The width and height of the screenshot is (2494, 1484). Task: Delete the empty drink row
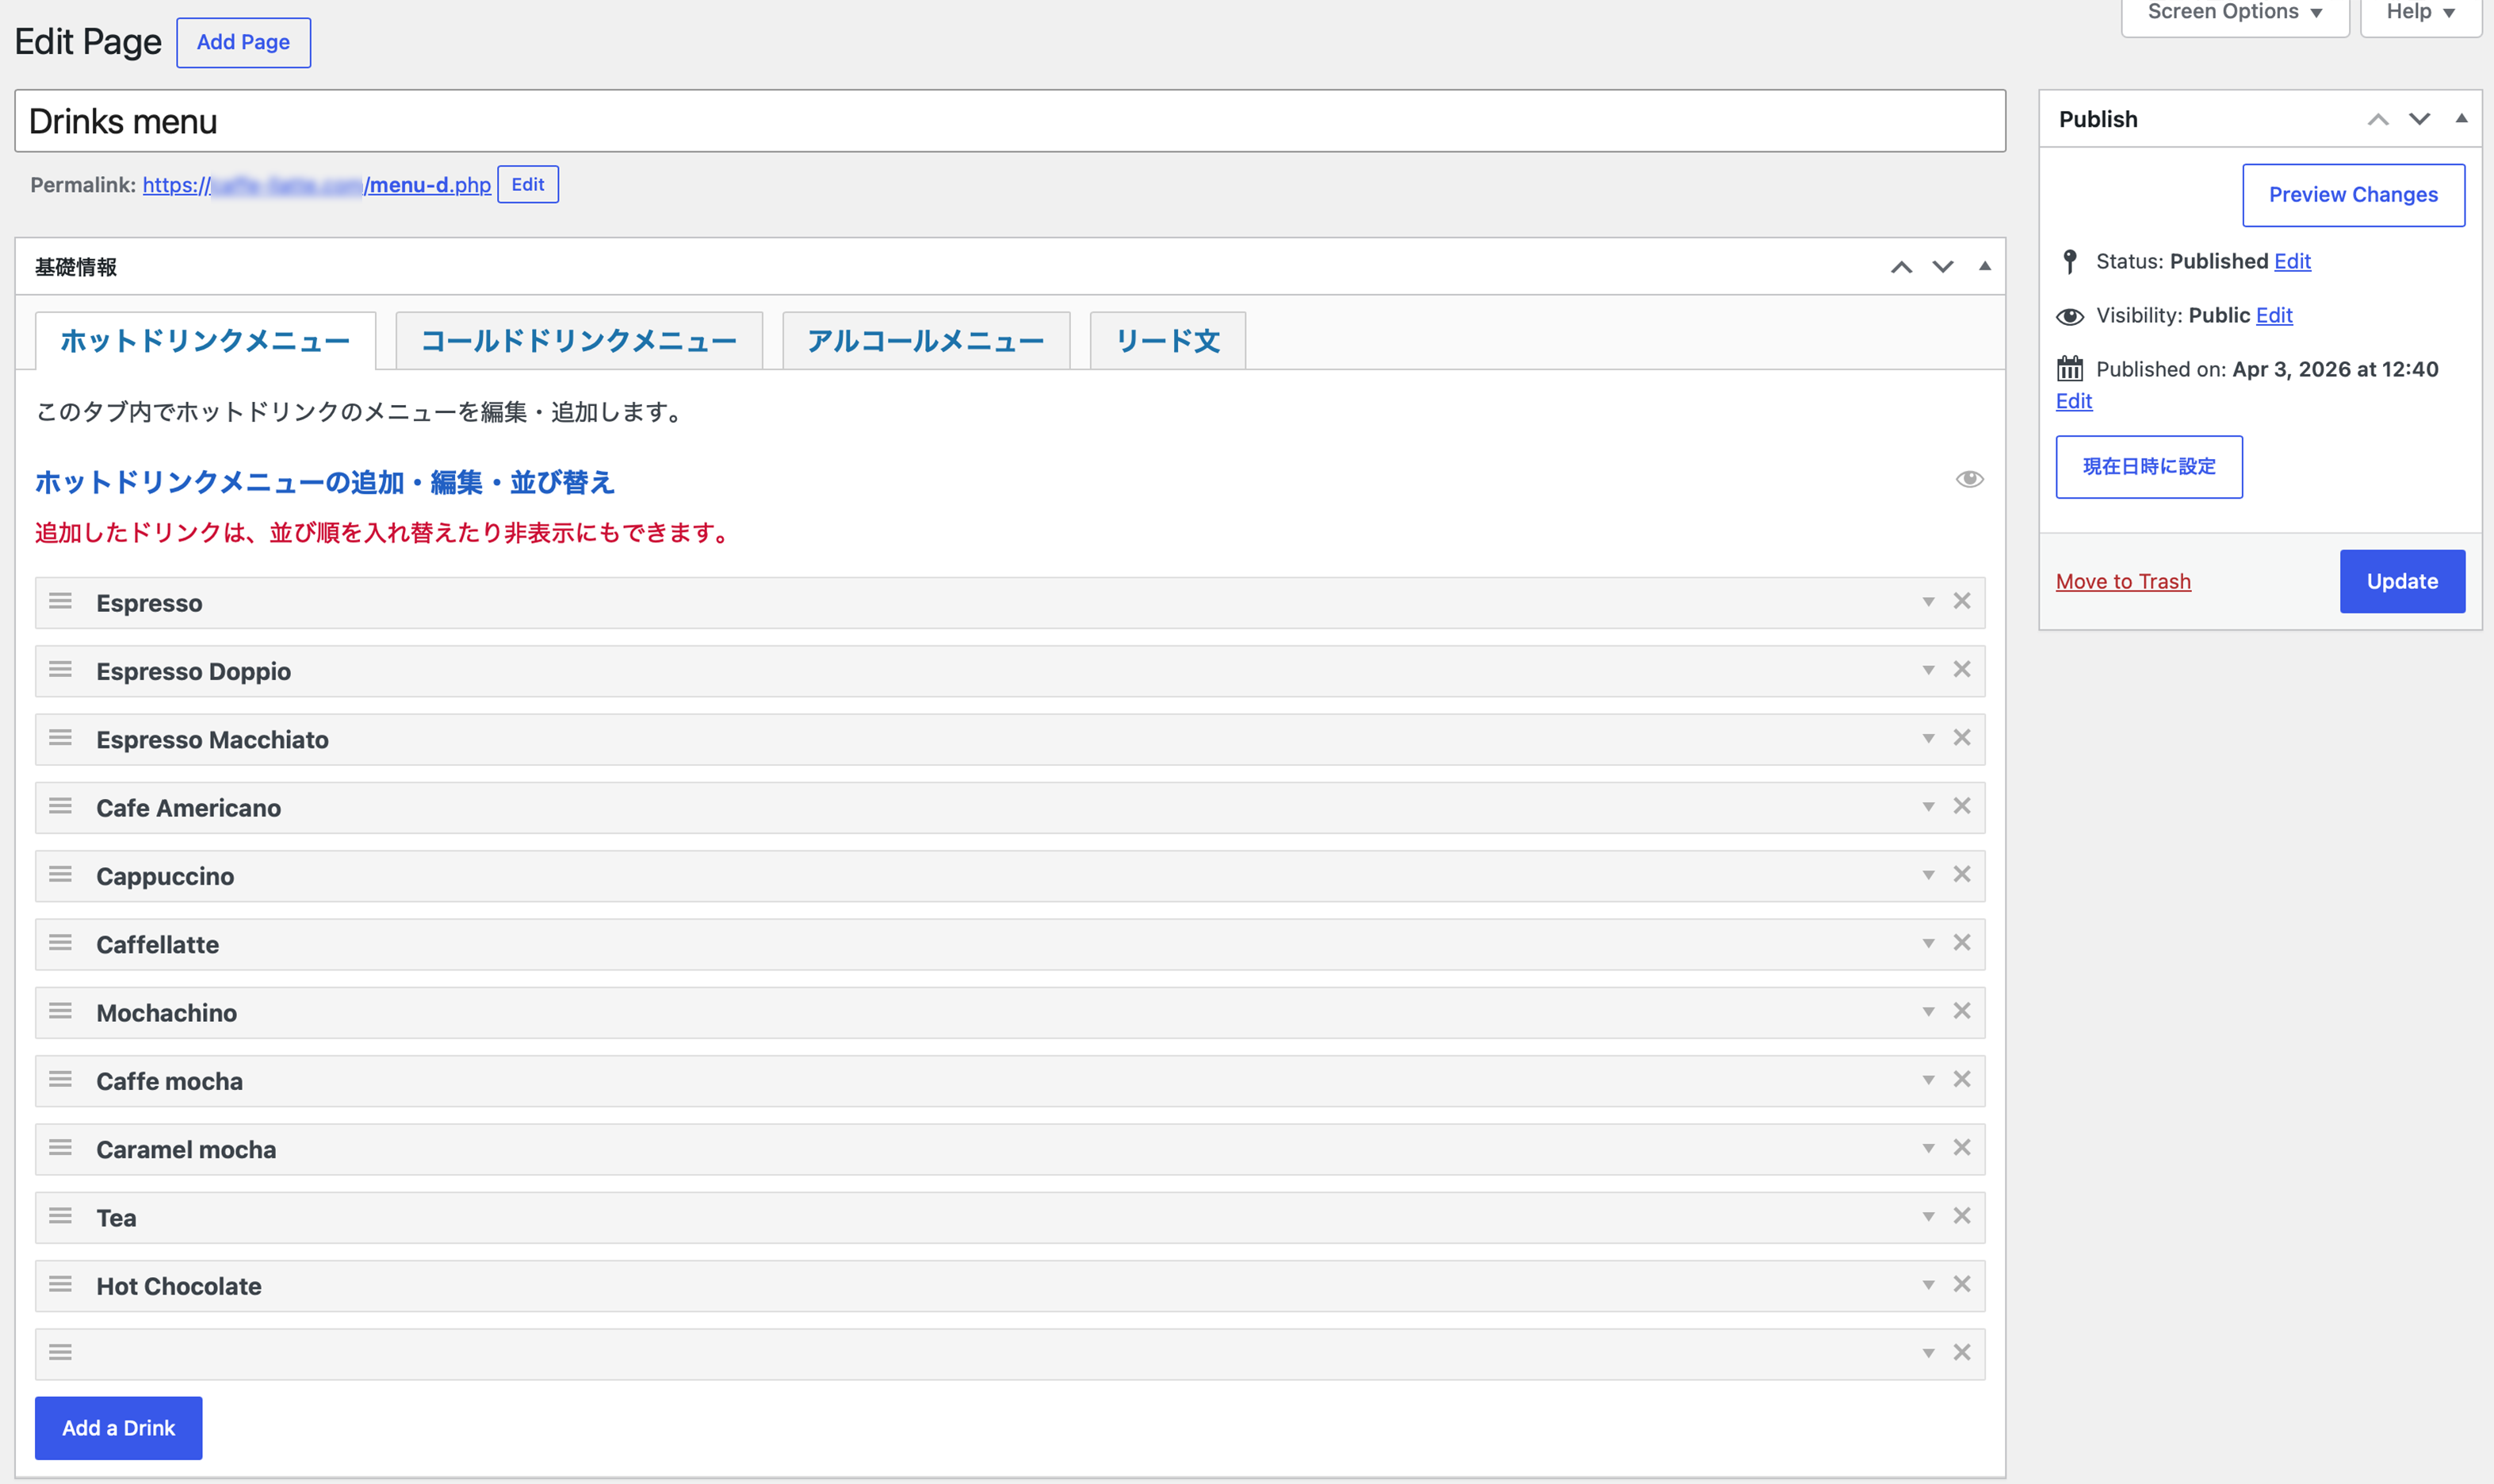point(1962,1352)
